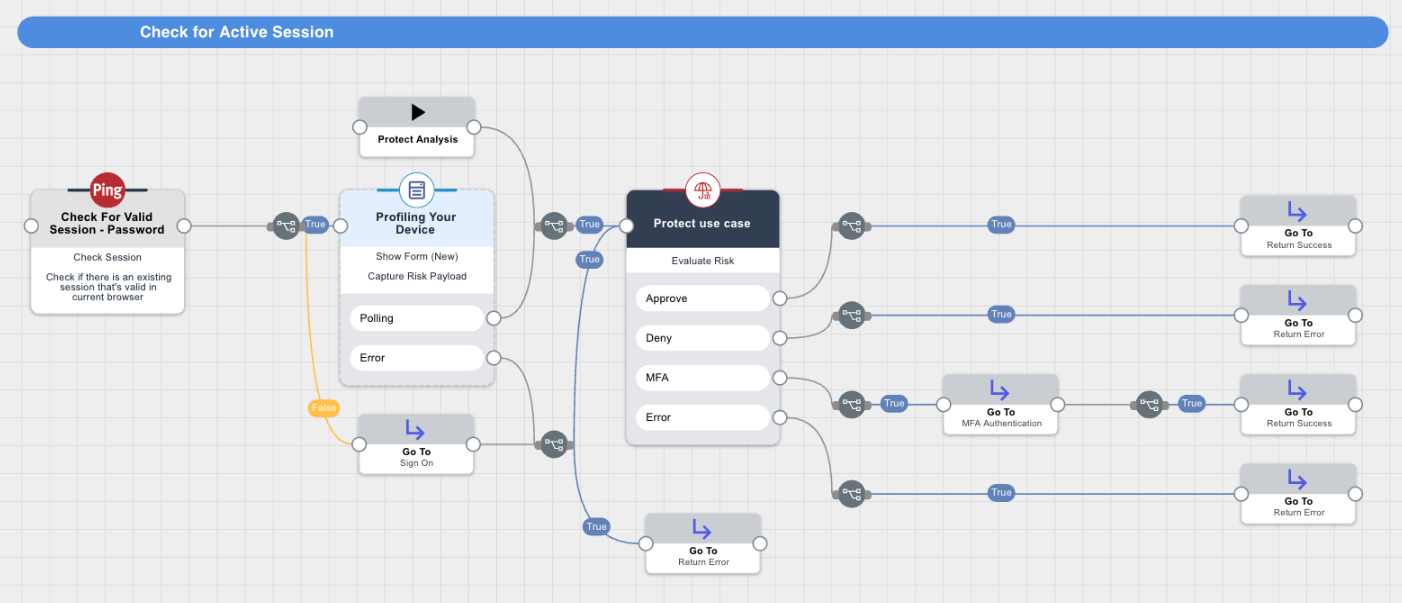The image size is (1402, 603).
Task: Select Error output of Profiling Your Device
Action: tap(416, 358)
